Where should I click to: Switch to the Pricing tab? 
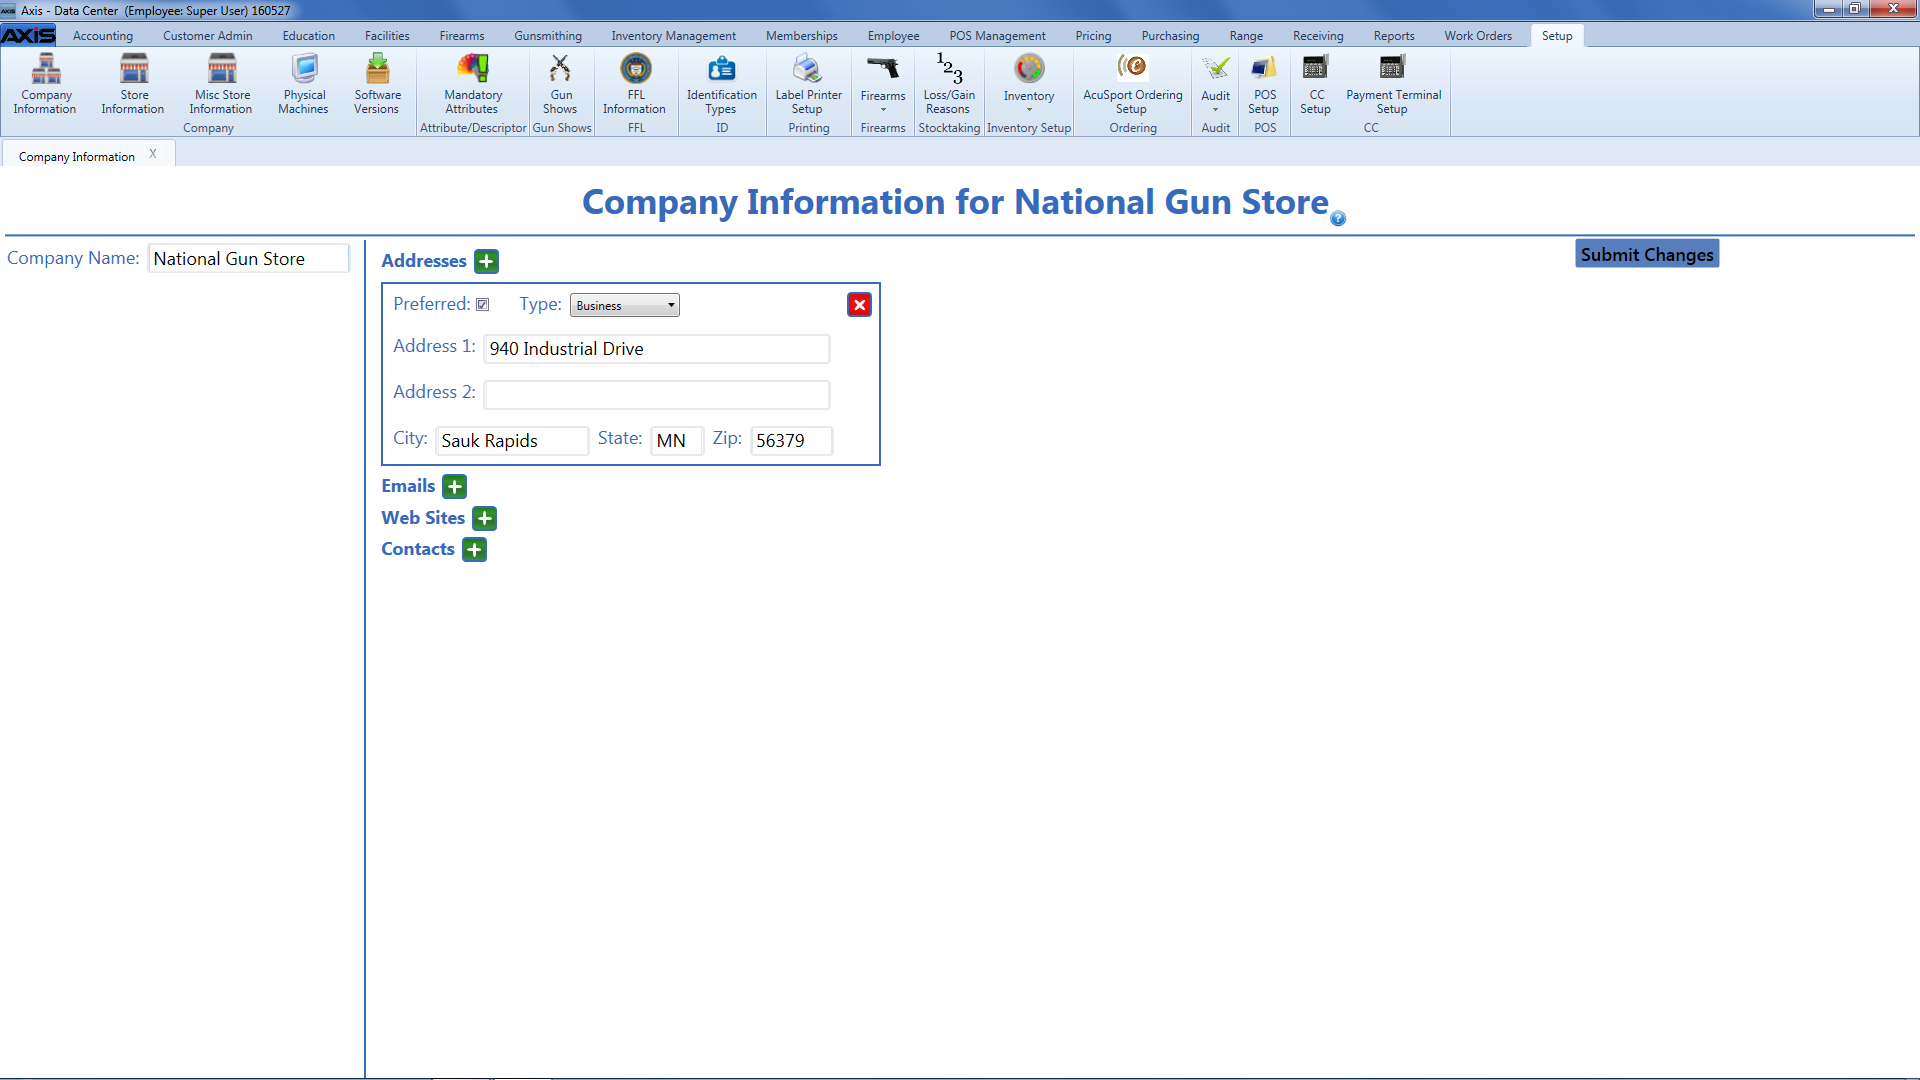pos(1093,36)
